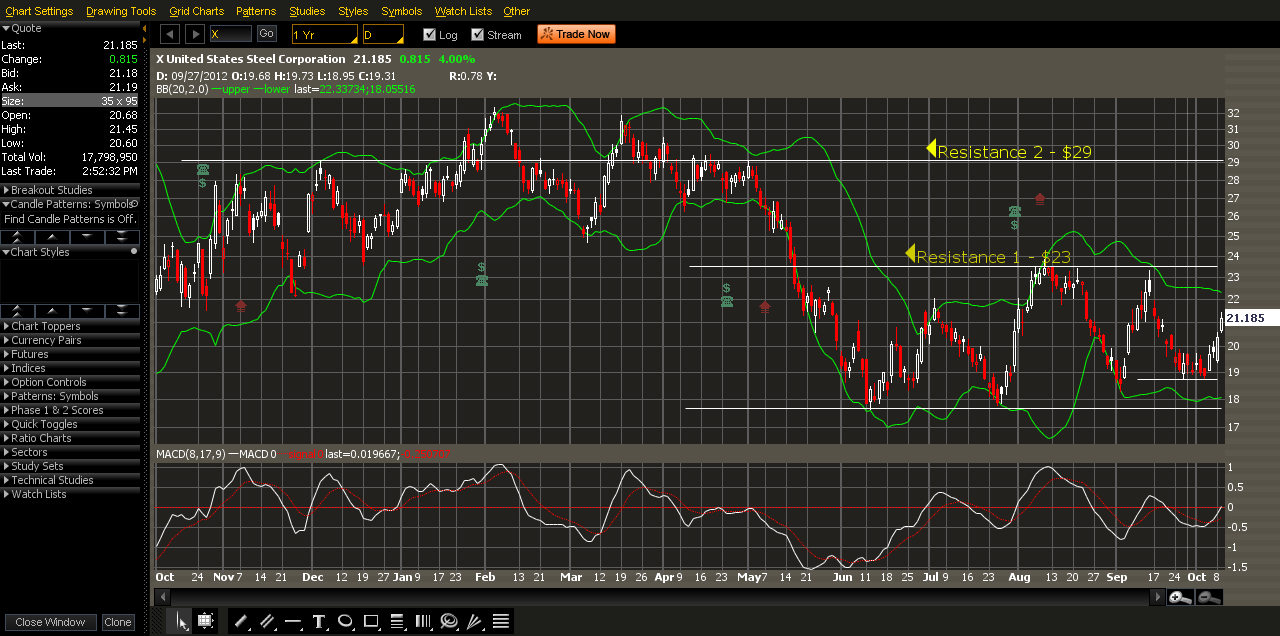This screenshot has height=636, width=1280.
Task: Choose the horizontal retracement lines tool
Action: point(397,621)
